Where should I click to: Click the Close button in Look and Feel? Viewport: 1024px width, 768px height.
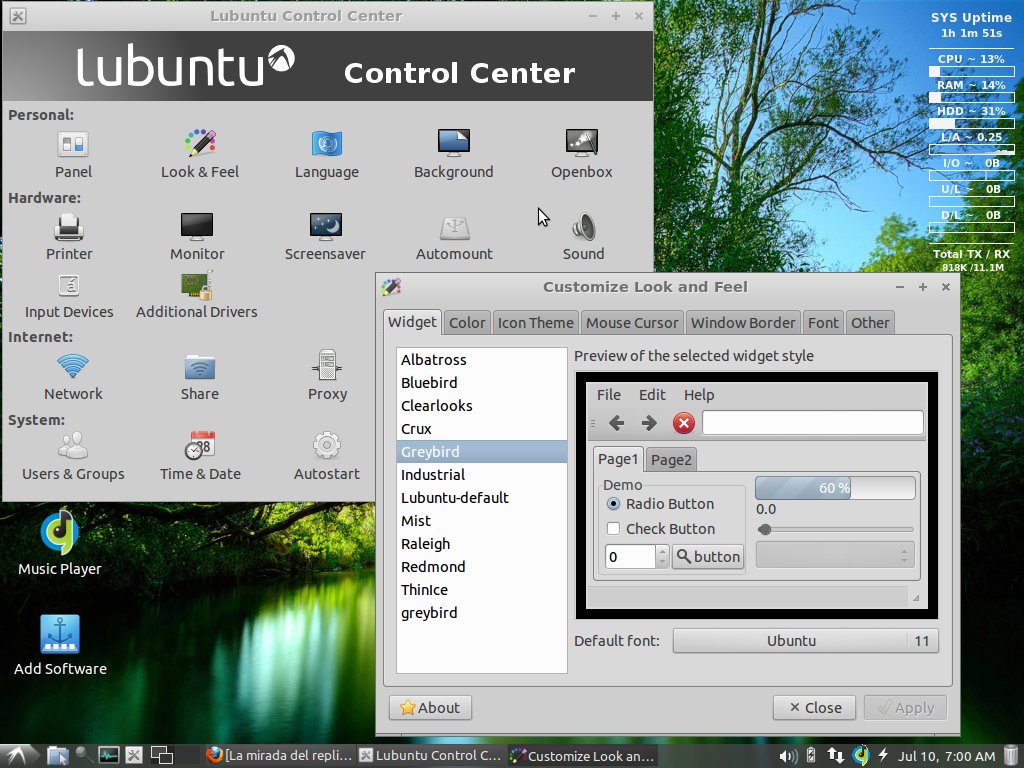tap(814, 707)
